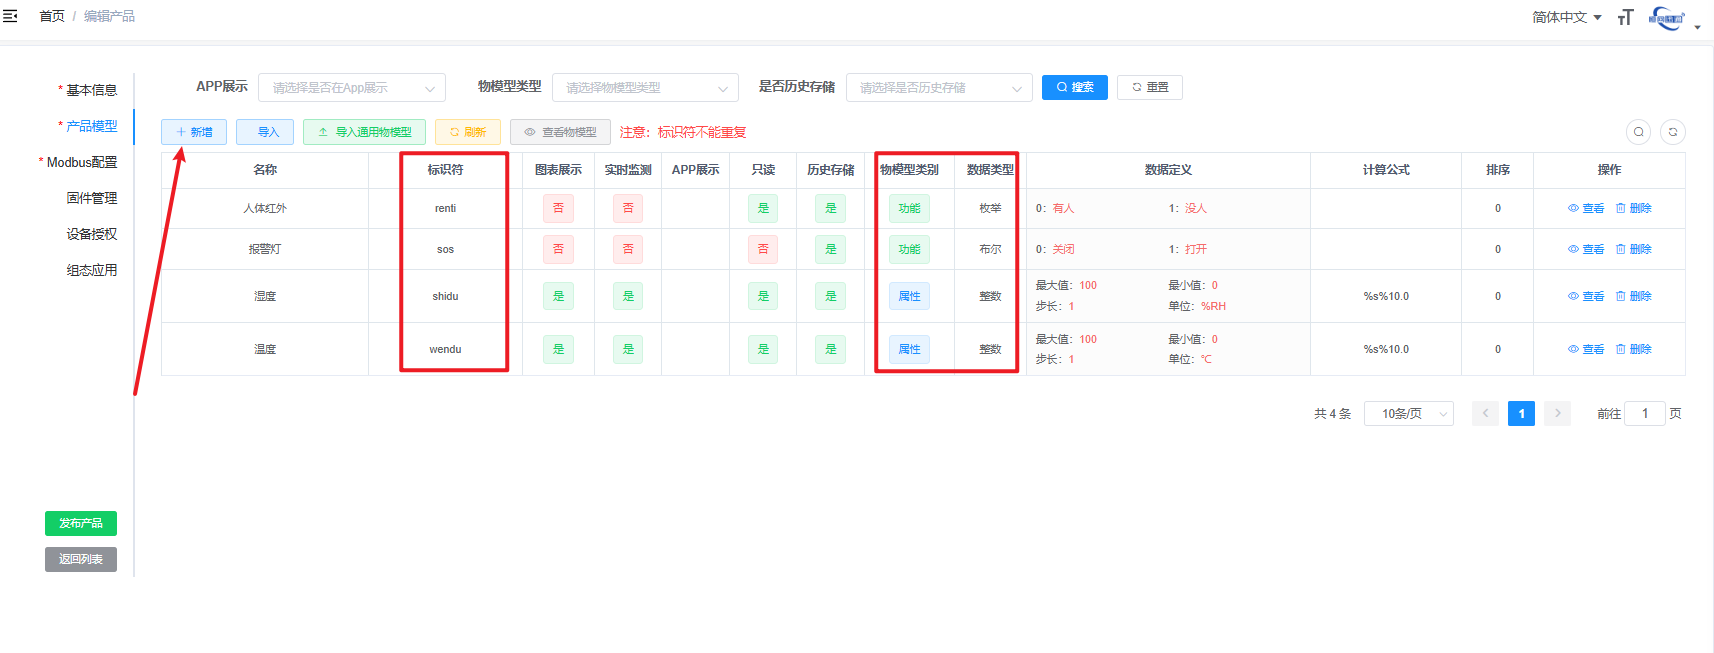Screen dimensions: 1714x653
Task: Select the 固件管理 tab
Action: pos(91,198)
